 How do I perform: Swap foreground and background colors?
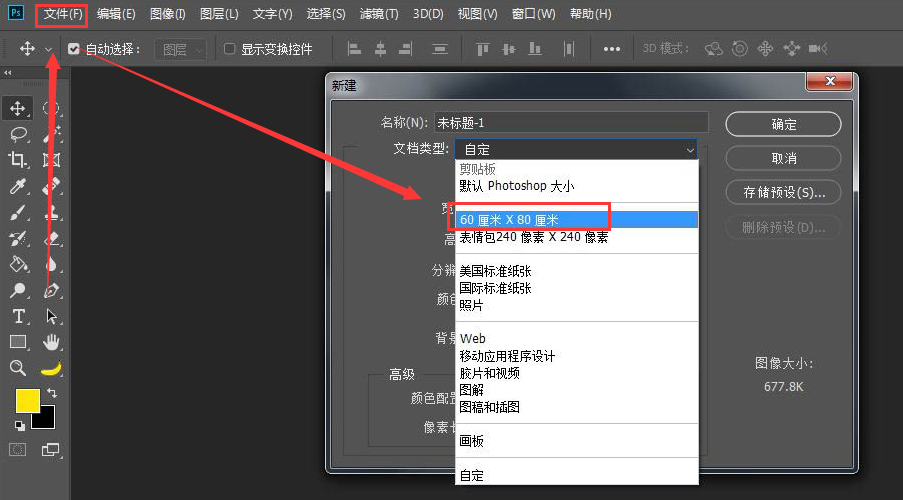pos(52,393)
